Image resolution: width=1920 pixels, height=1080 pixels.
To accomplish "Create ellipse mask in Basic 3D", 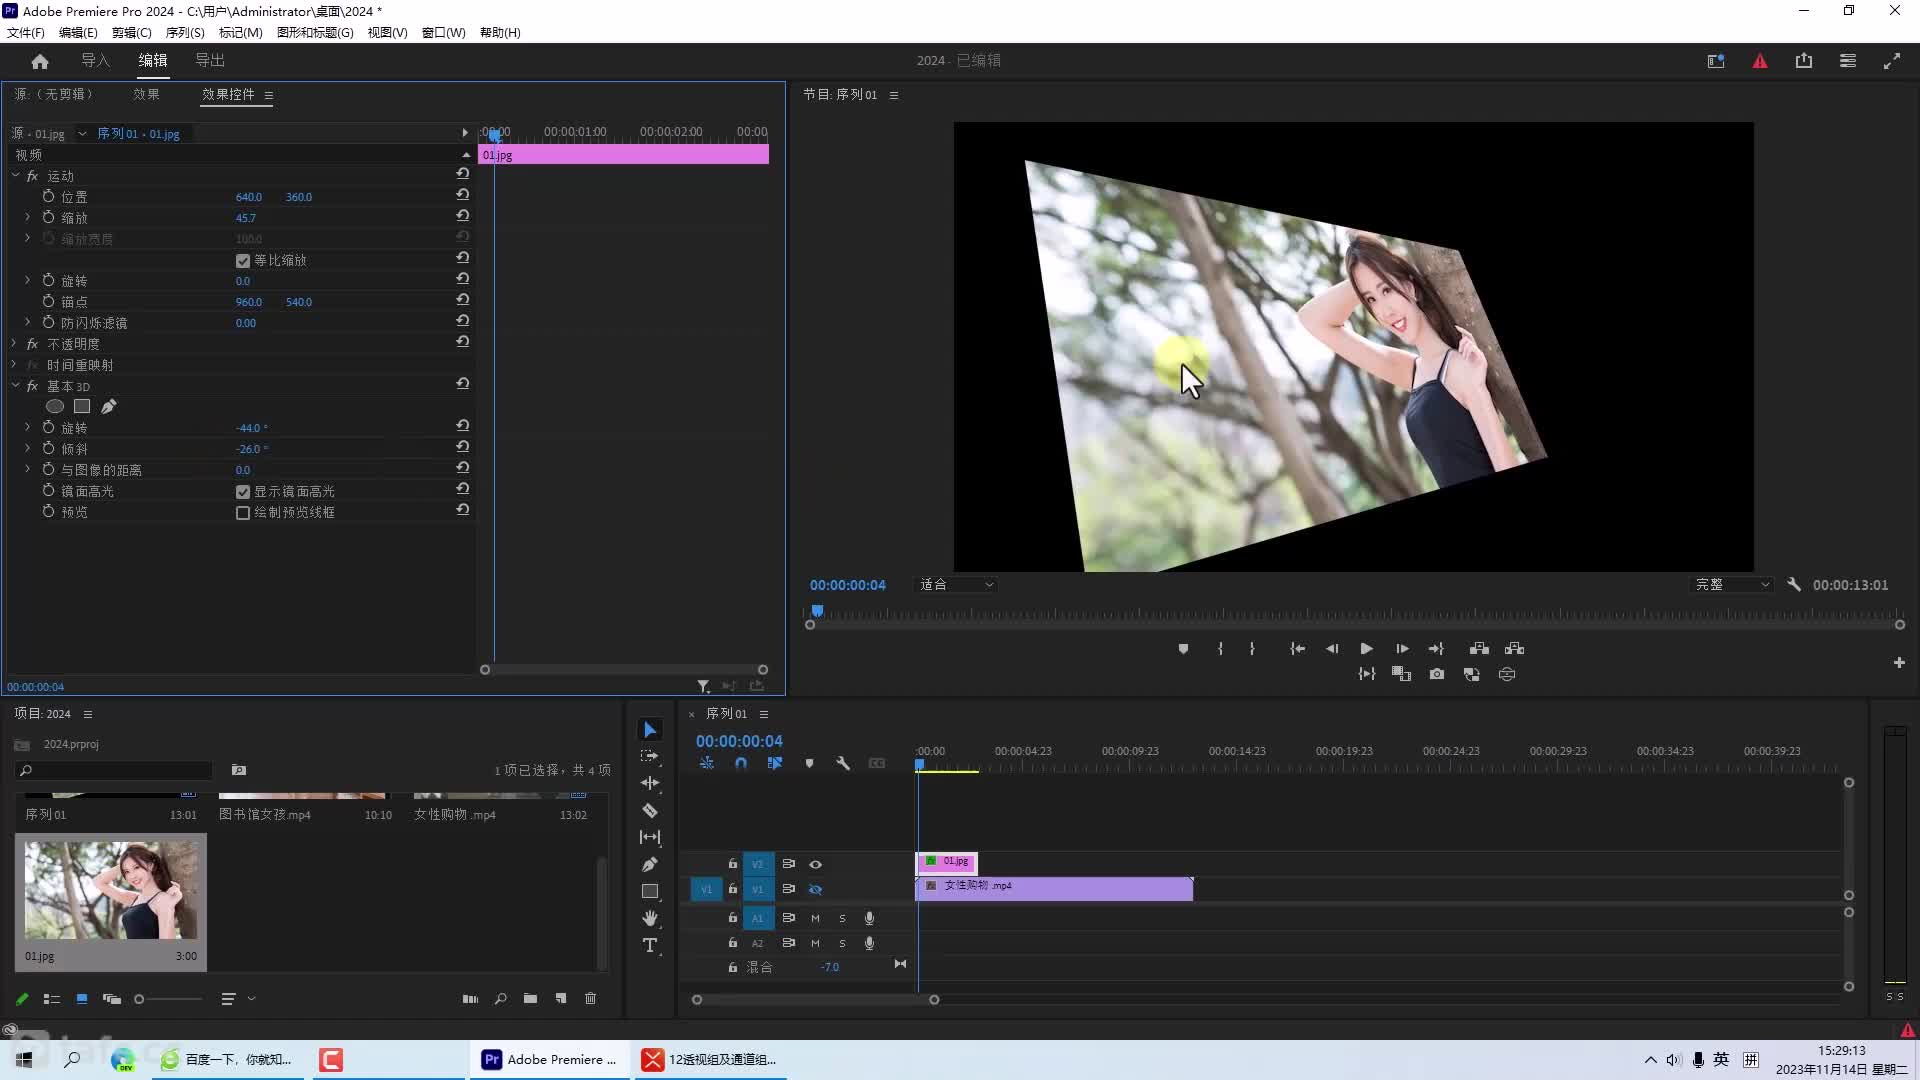I will (x=55, y=406).
